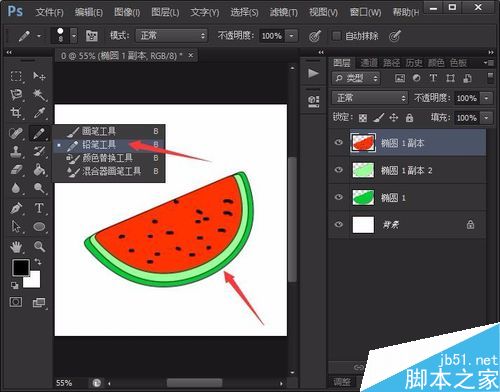Open options bar 不透明度 slider arrow
The image size is (500, 392).
coord(291,35)
